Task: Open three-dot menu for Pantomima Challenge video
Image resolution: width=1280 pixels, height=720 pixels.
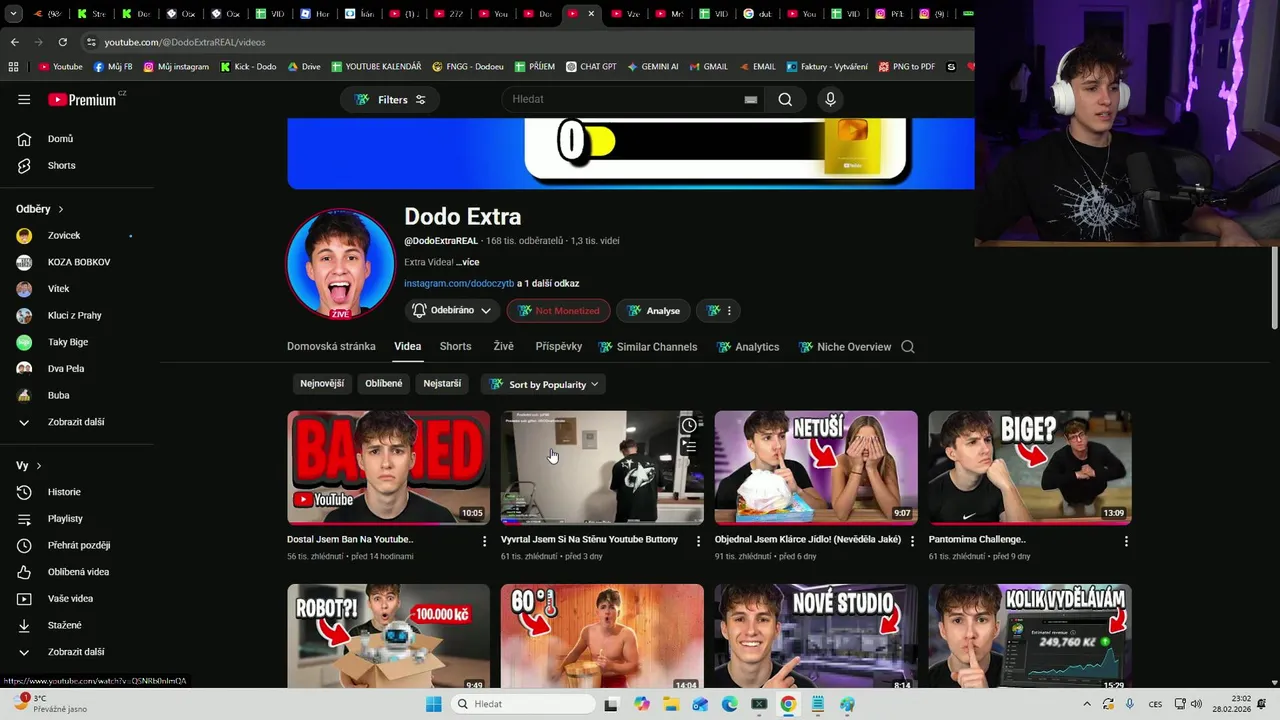Action: pos(1126,541)
